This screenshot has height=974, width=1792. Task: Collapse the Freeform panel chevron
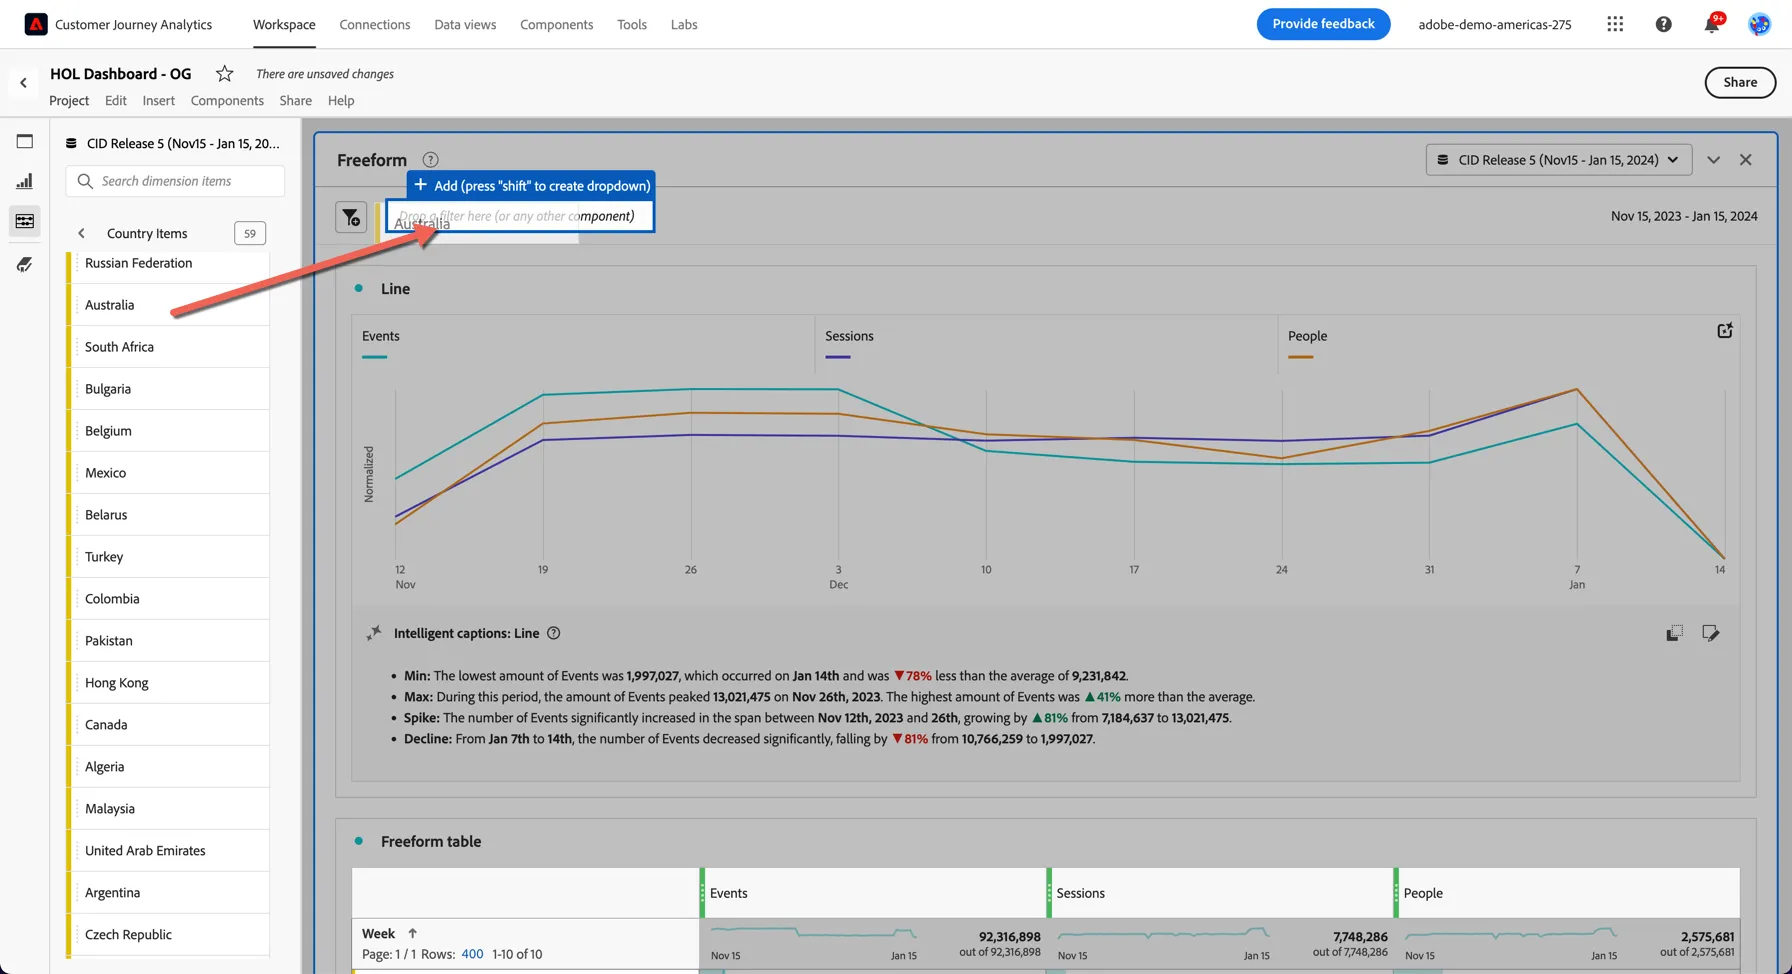(x=1713, y=160)
